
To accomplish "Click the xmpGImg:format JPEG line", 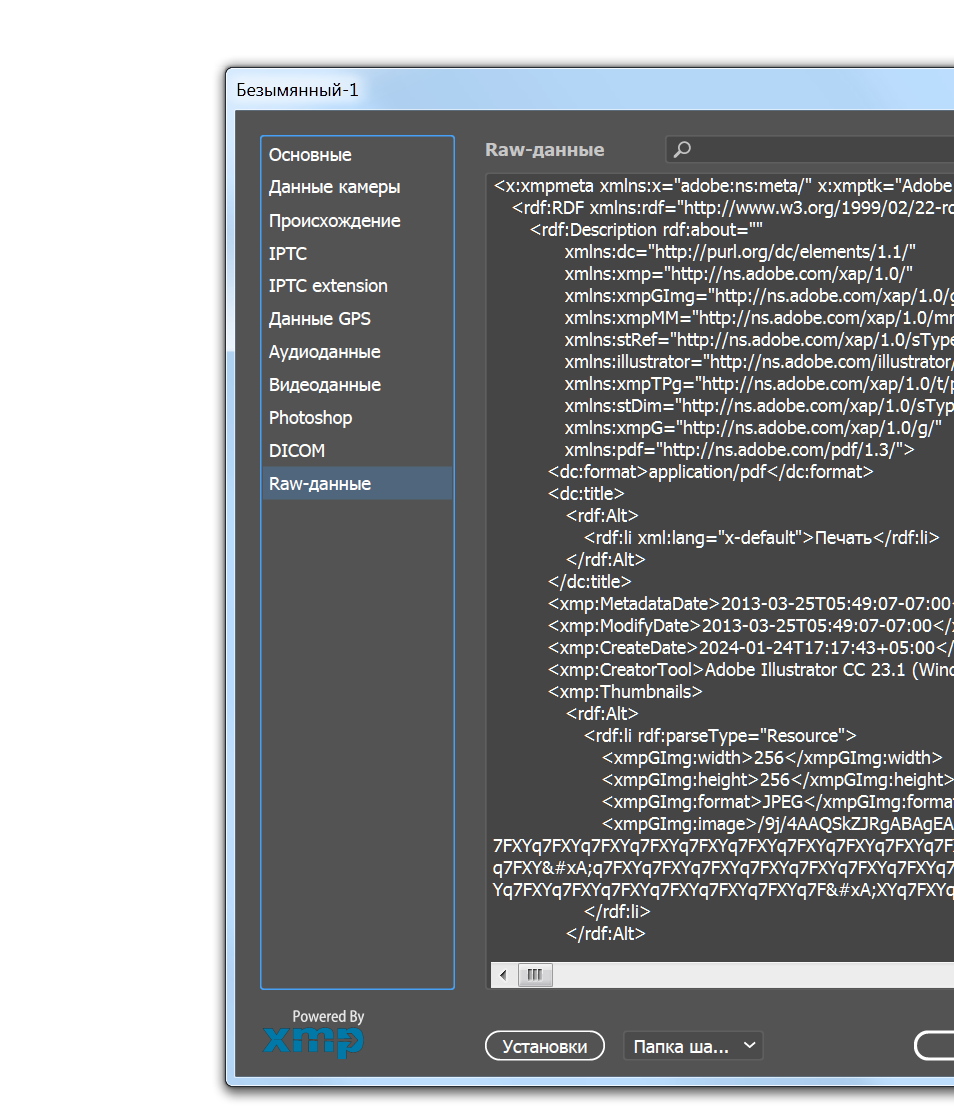I will pyautogui.click(x=778, y=802).
